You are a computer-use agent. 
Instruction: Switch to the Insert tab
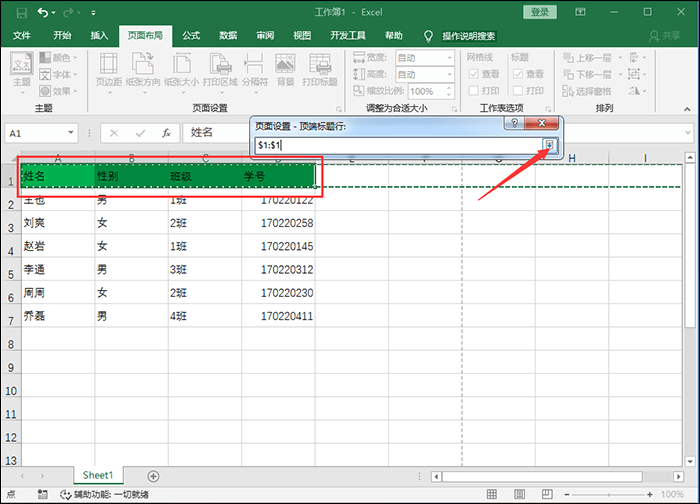[x=99, y=36]
